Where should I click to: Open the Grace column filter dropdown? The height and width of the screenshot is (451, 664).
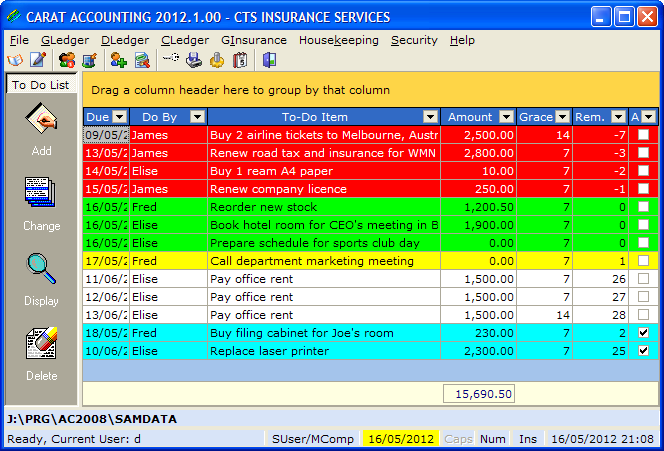pos(562,116)
